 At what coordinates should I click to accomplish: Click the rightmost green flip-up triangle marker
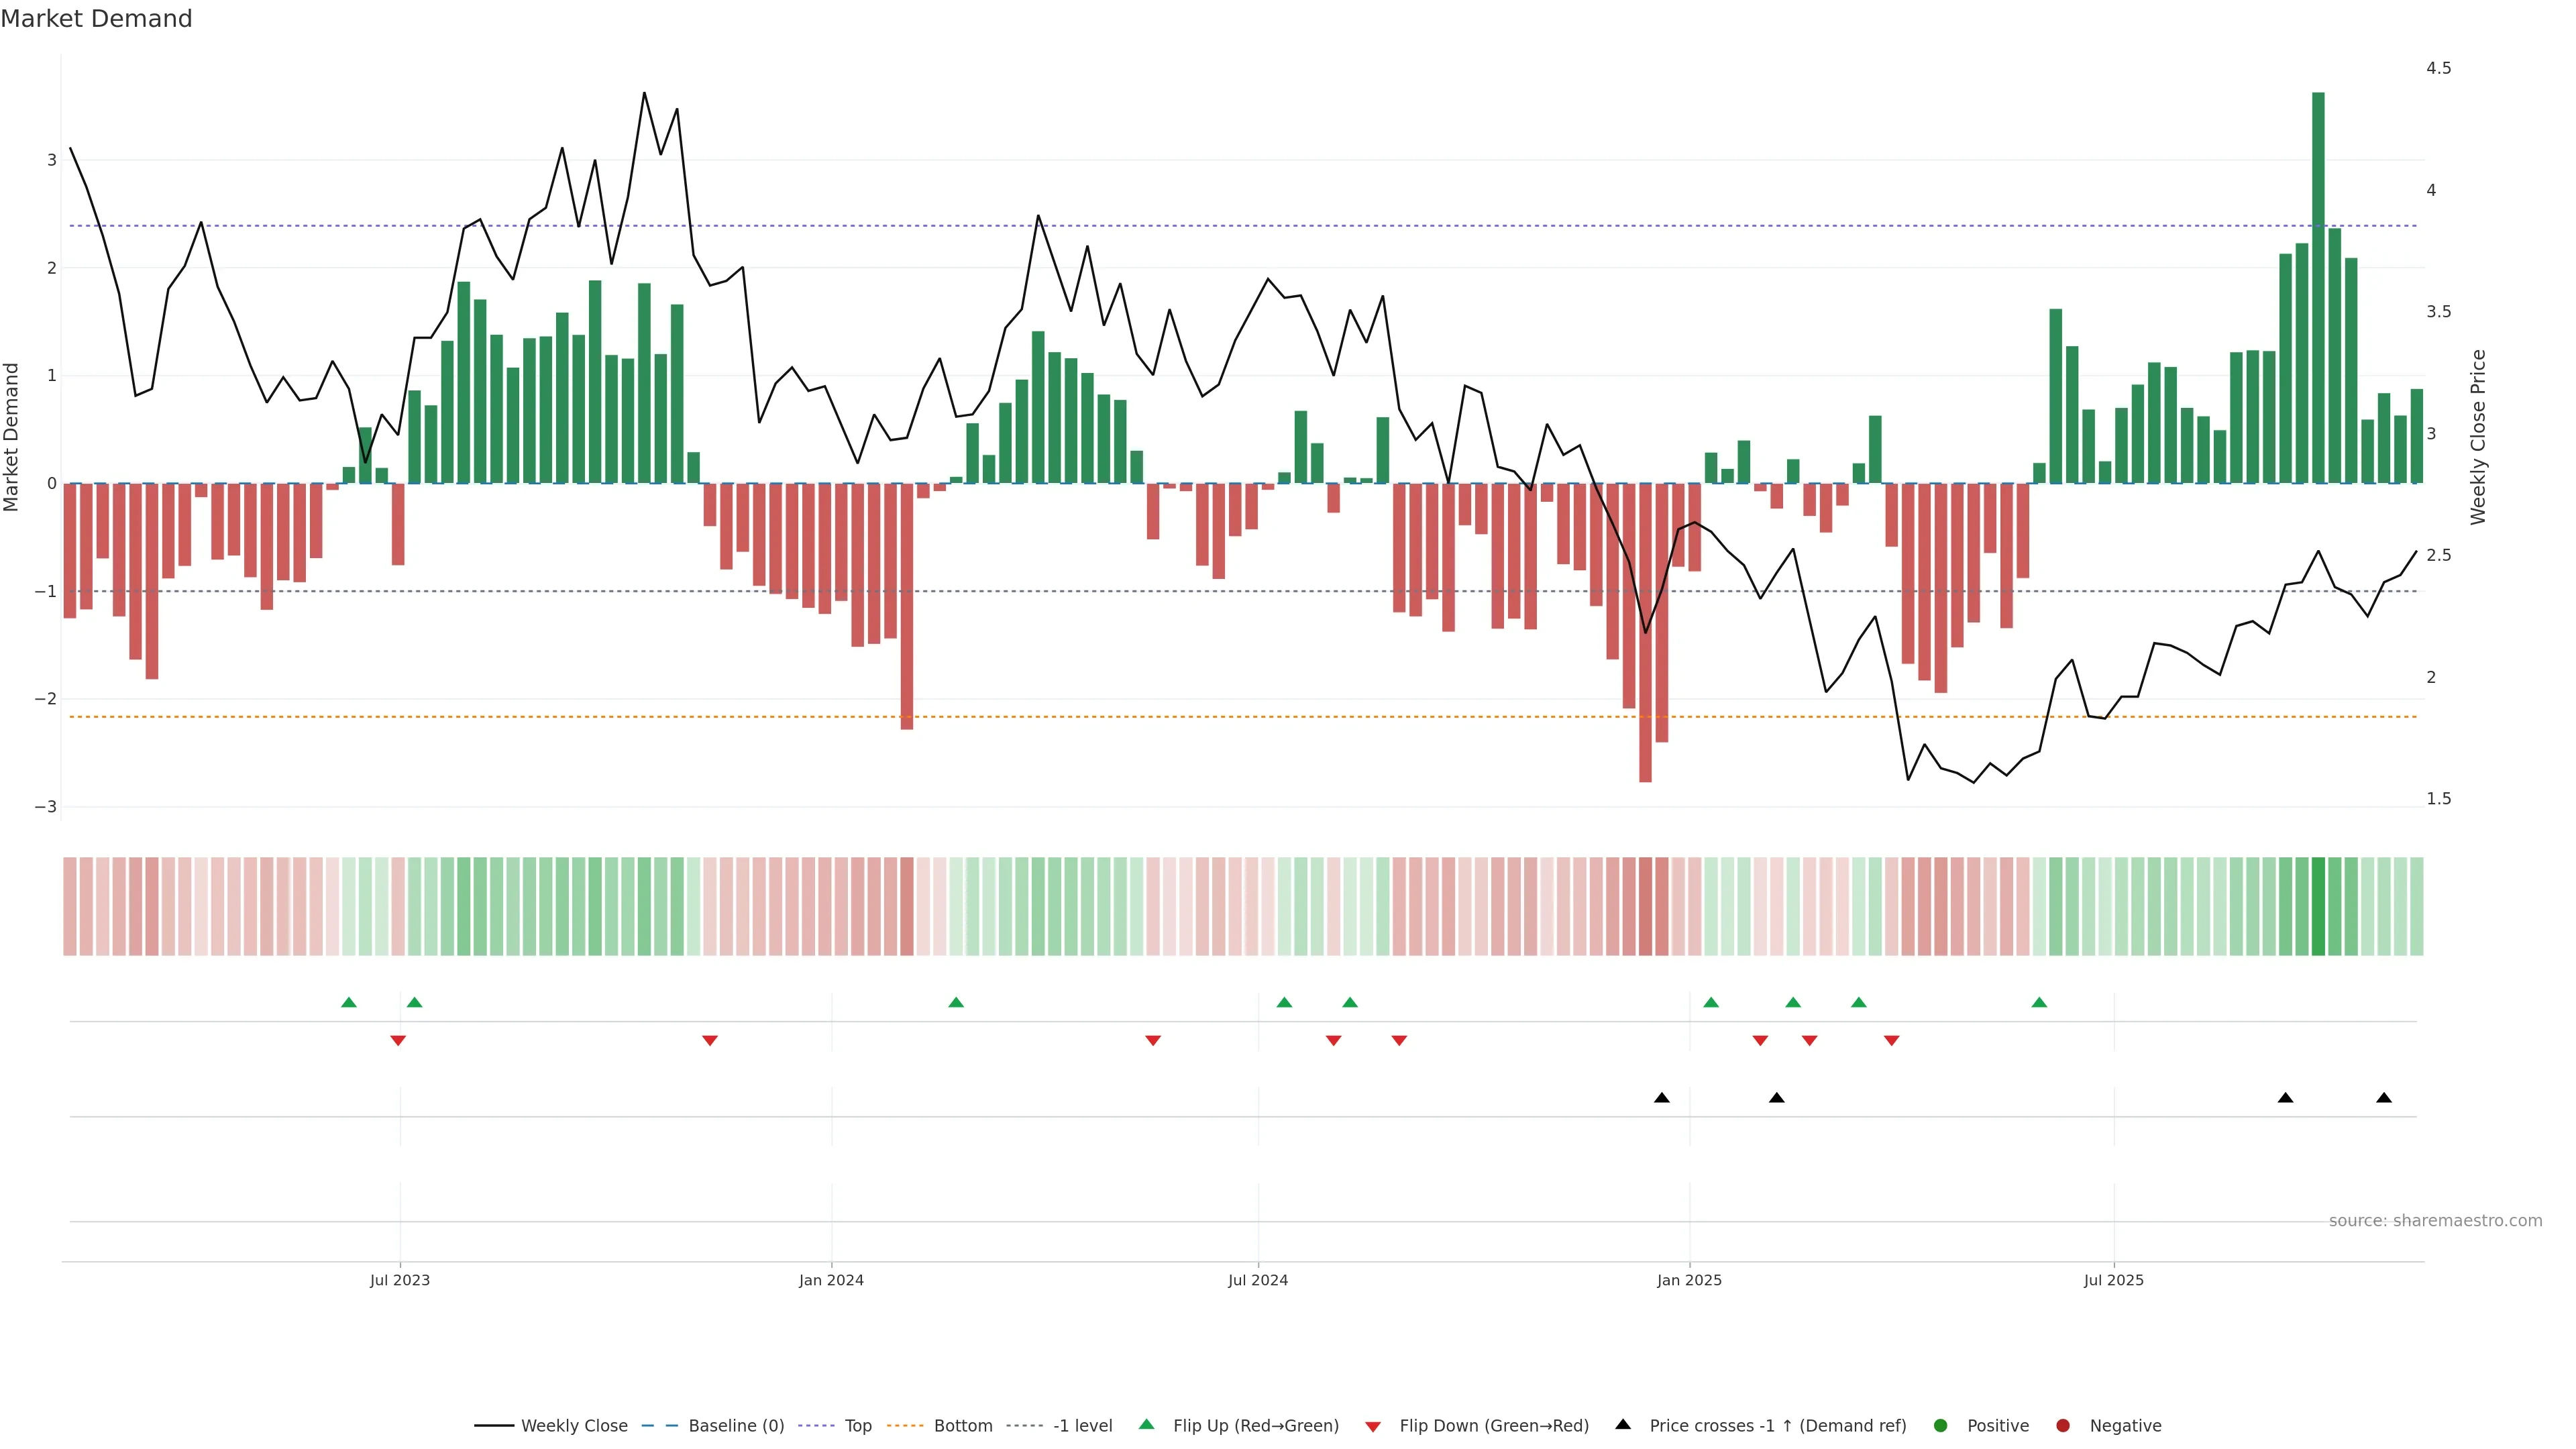point(2038,1002)
